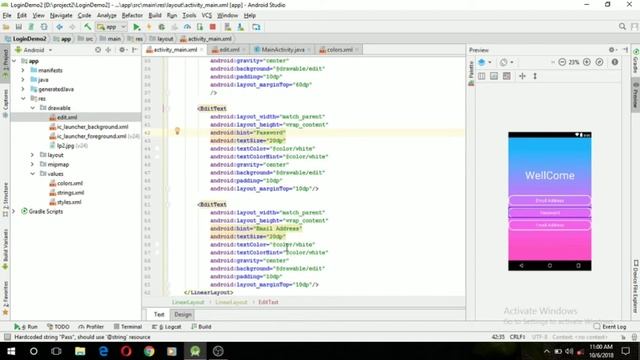This screenshot has width=640, height=360.
Task: Click the Make Project hammer icon
Action: pos(87,27)
